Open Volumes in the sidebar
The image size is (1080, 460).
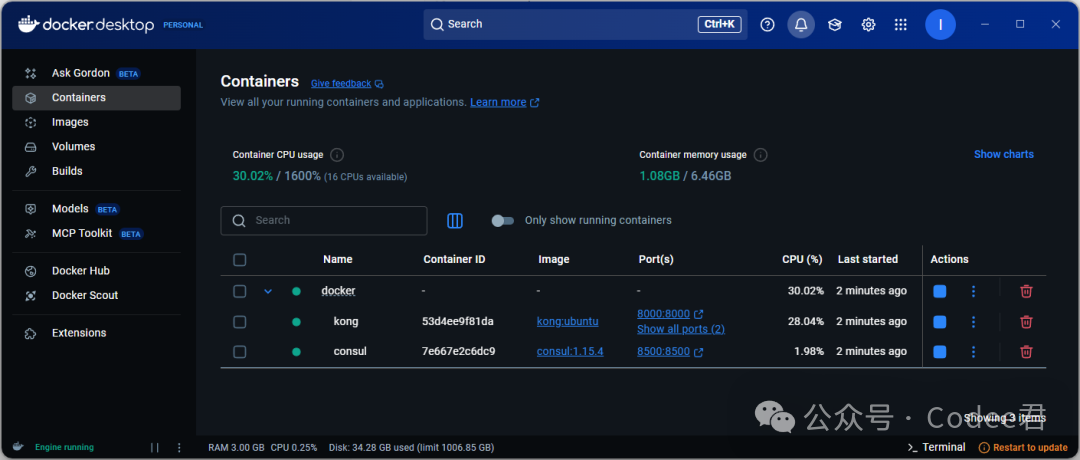tap(96, 147)
